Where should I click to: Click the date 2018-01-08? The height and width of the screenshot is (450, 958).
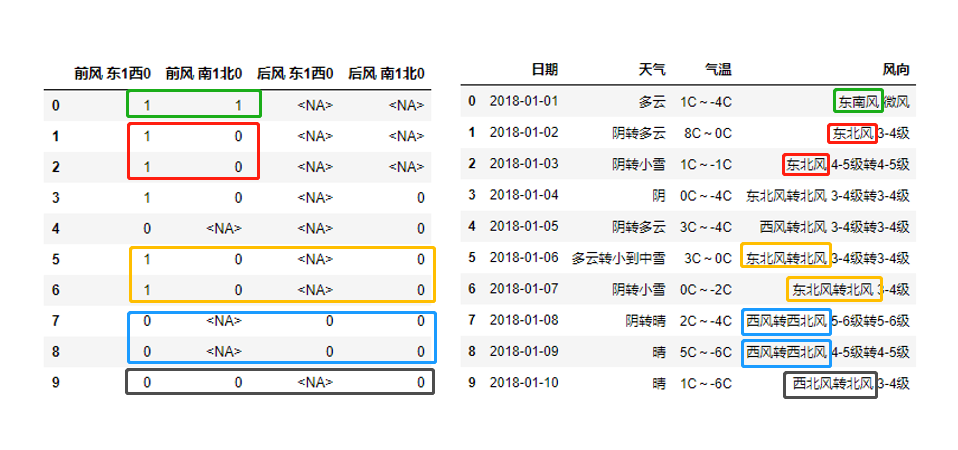coord(524,321)
